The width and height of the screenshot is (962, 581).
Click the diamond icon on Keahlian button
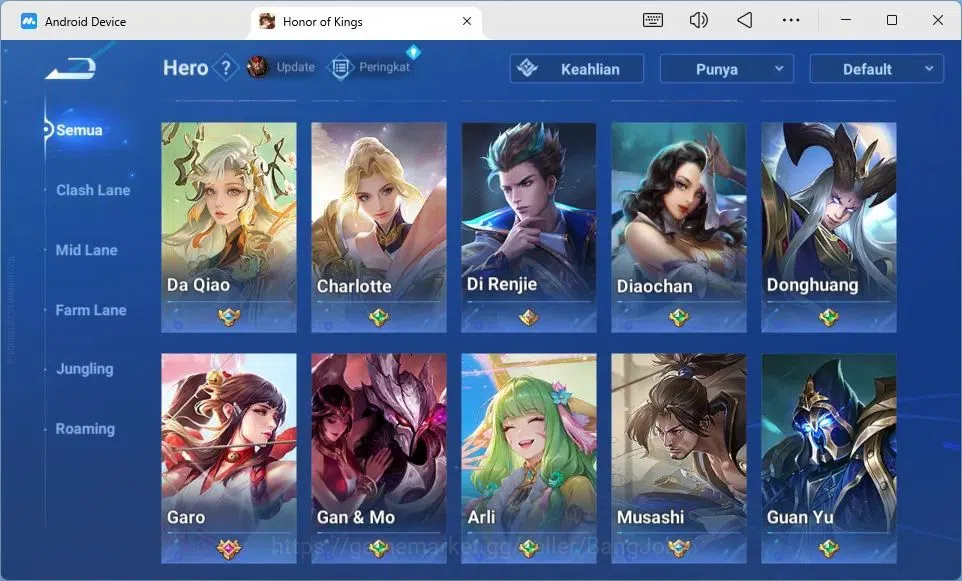[527, 68]
